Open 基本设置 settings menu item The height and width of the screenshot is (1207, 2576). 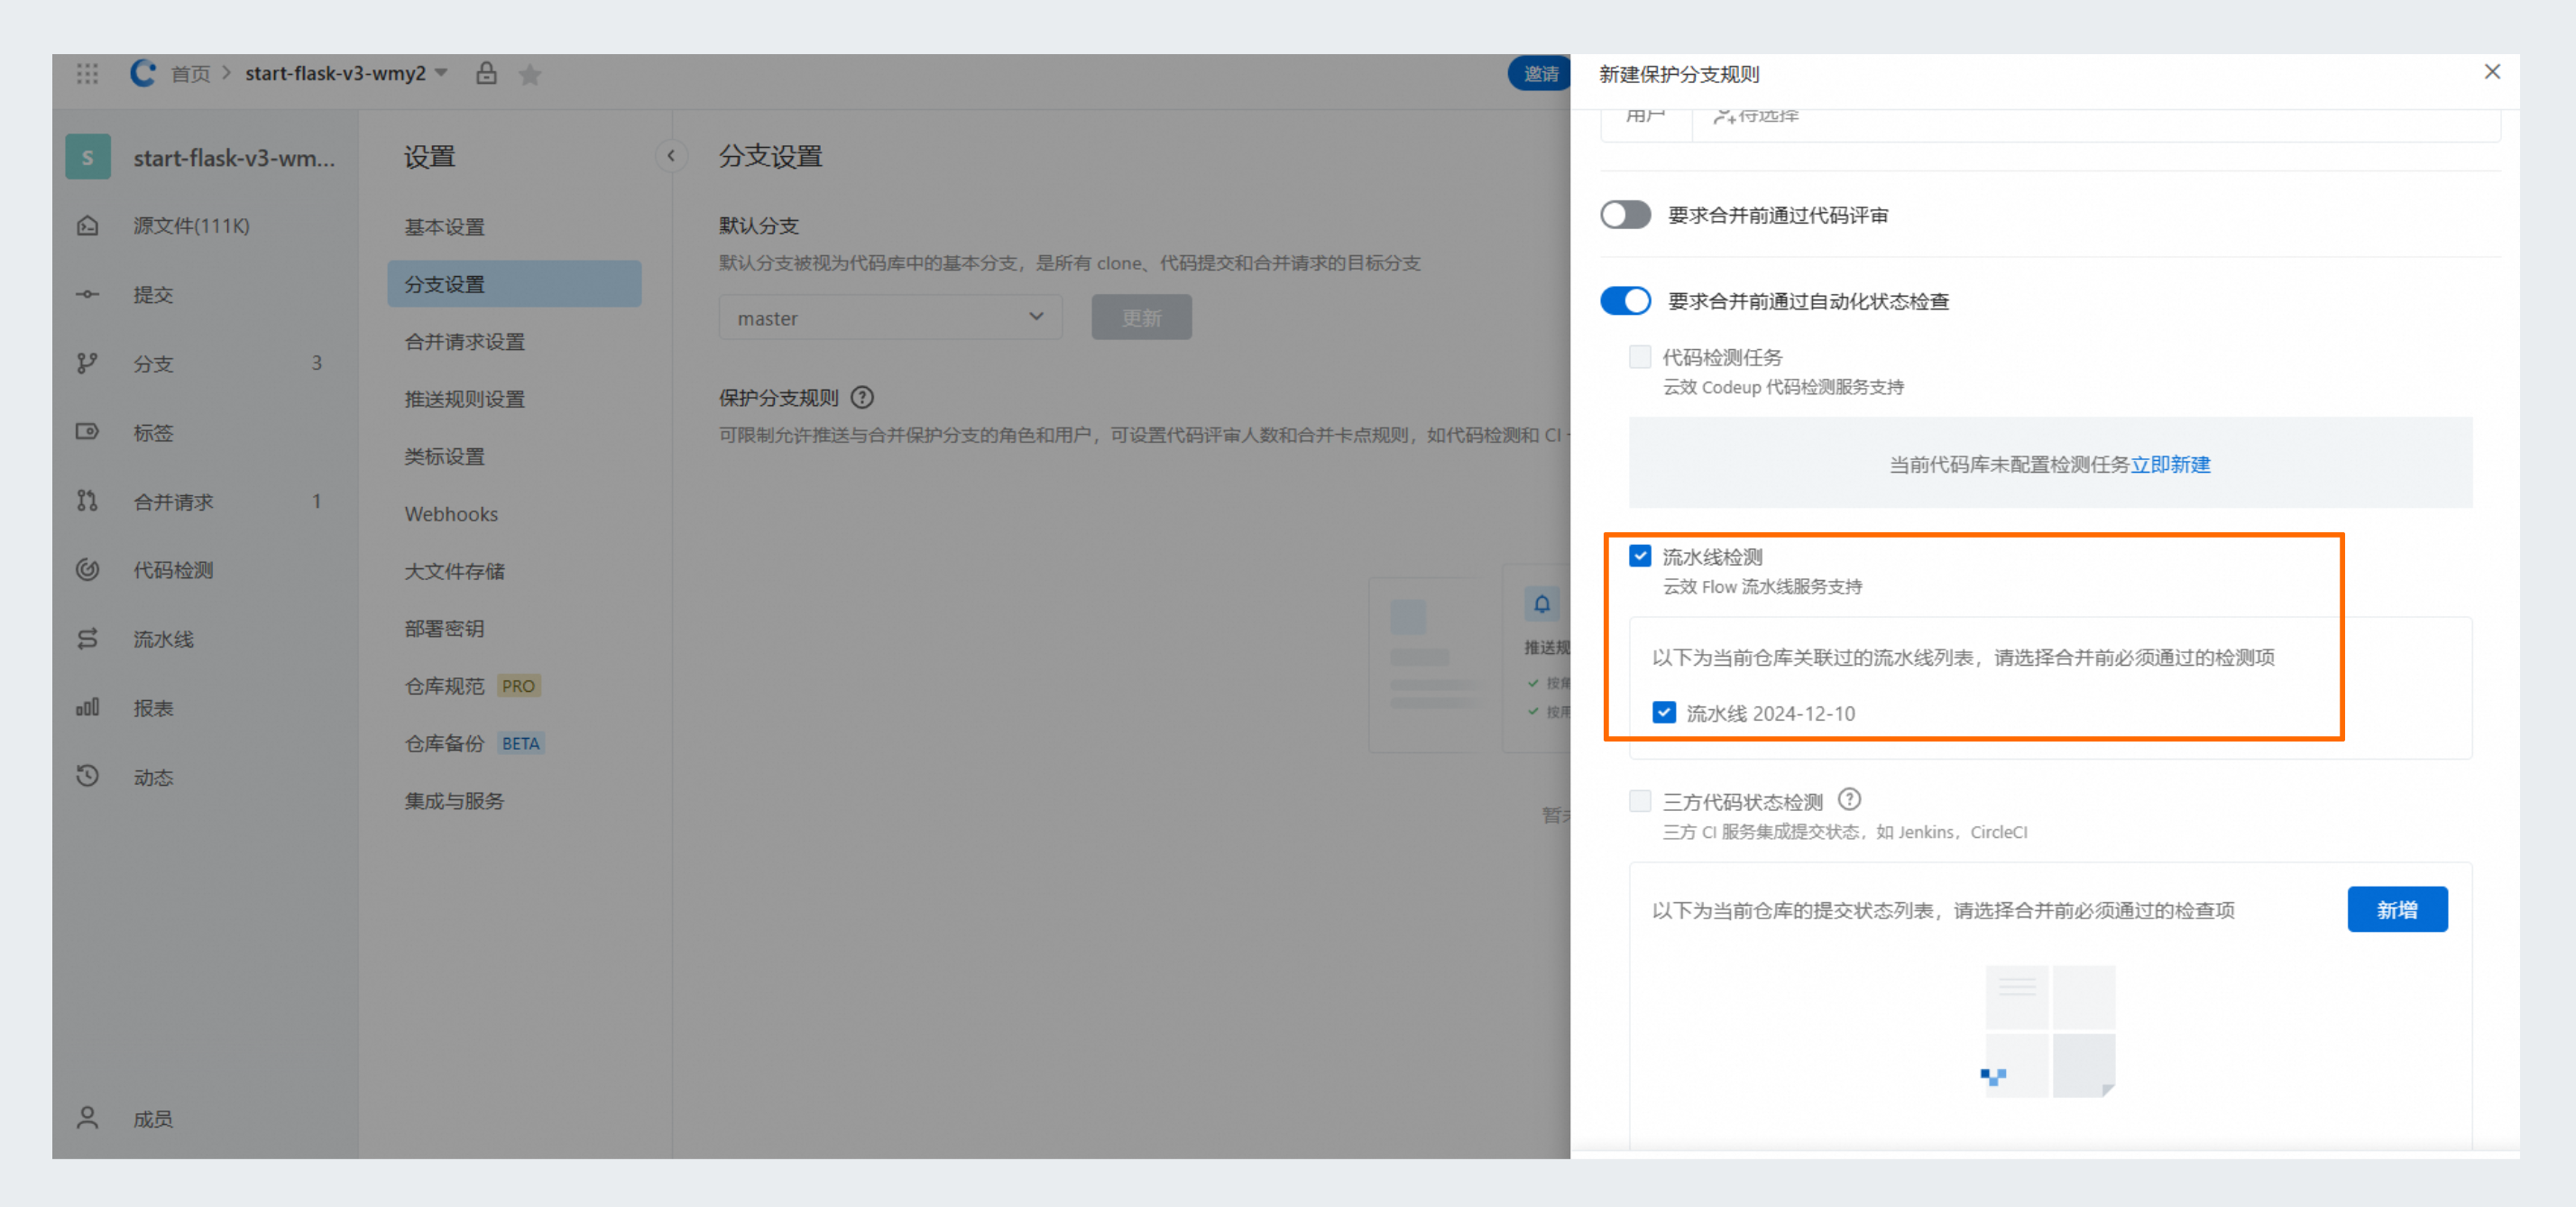tap(514, 227)
